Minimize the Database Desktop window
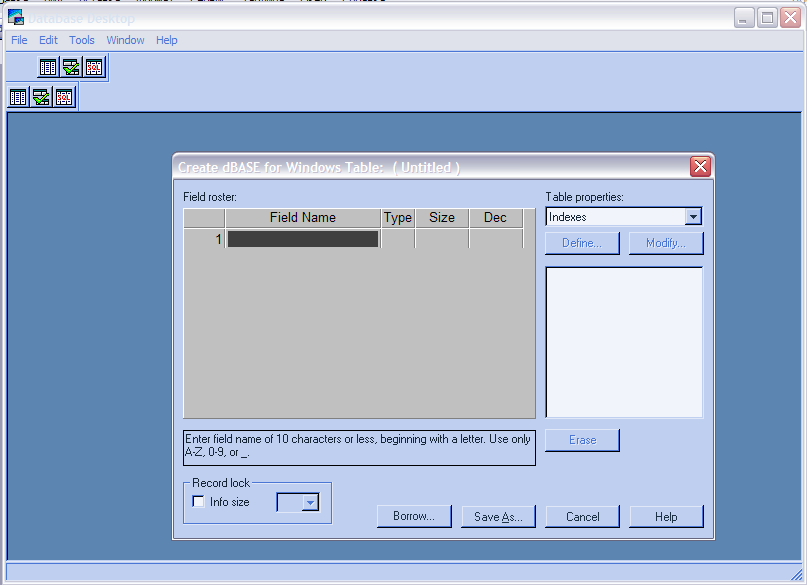Viewport: 807px width, 585px height. click(x=744, y=18)
